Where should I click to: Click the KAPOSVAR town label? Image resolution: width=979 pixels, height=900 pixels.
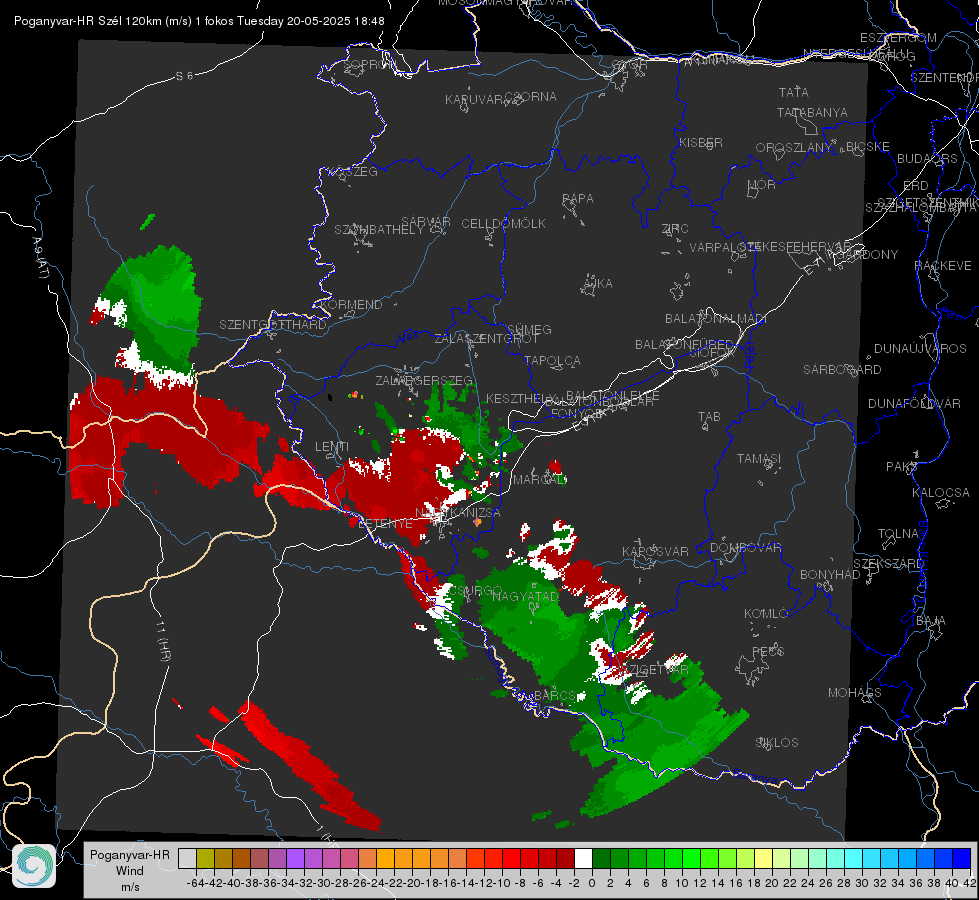click(x=655, y=551)
